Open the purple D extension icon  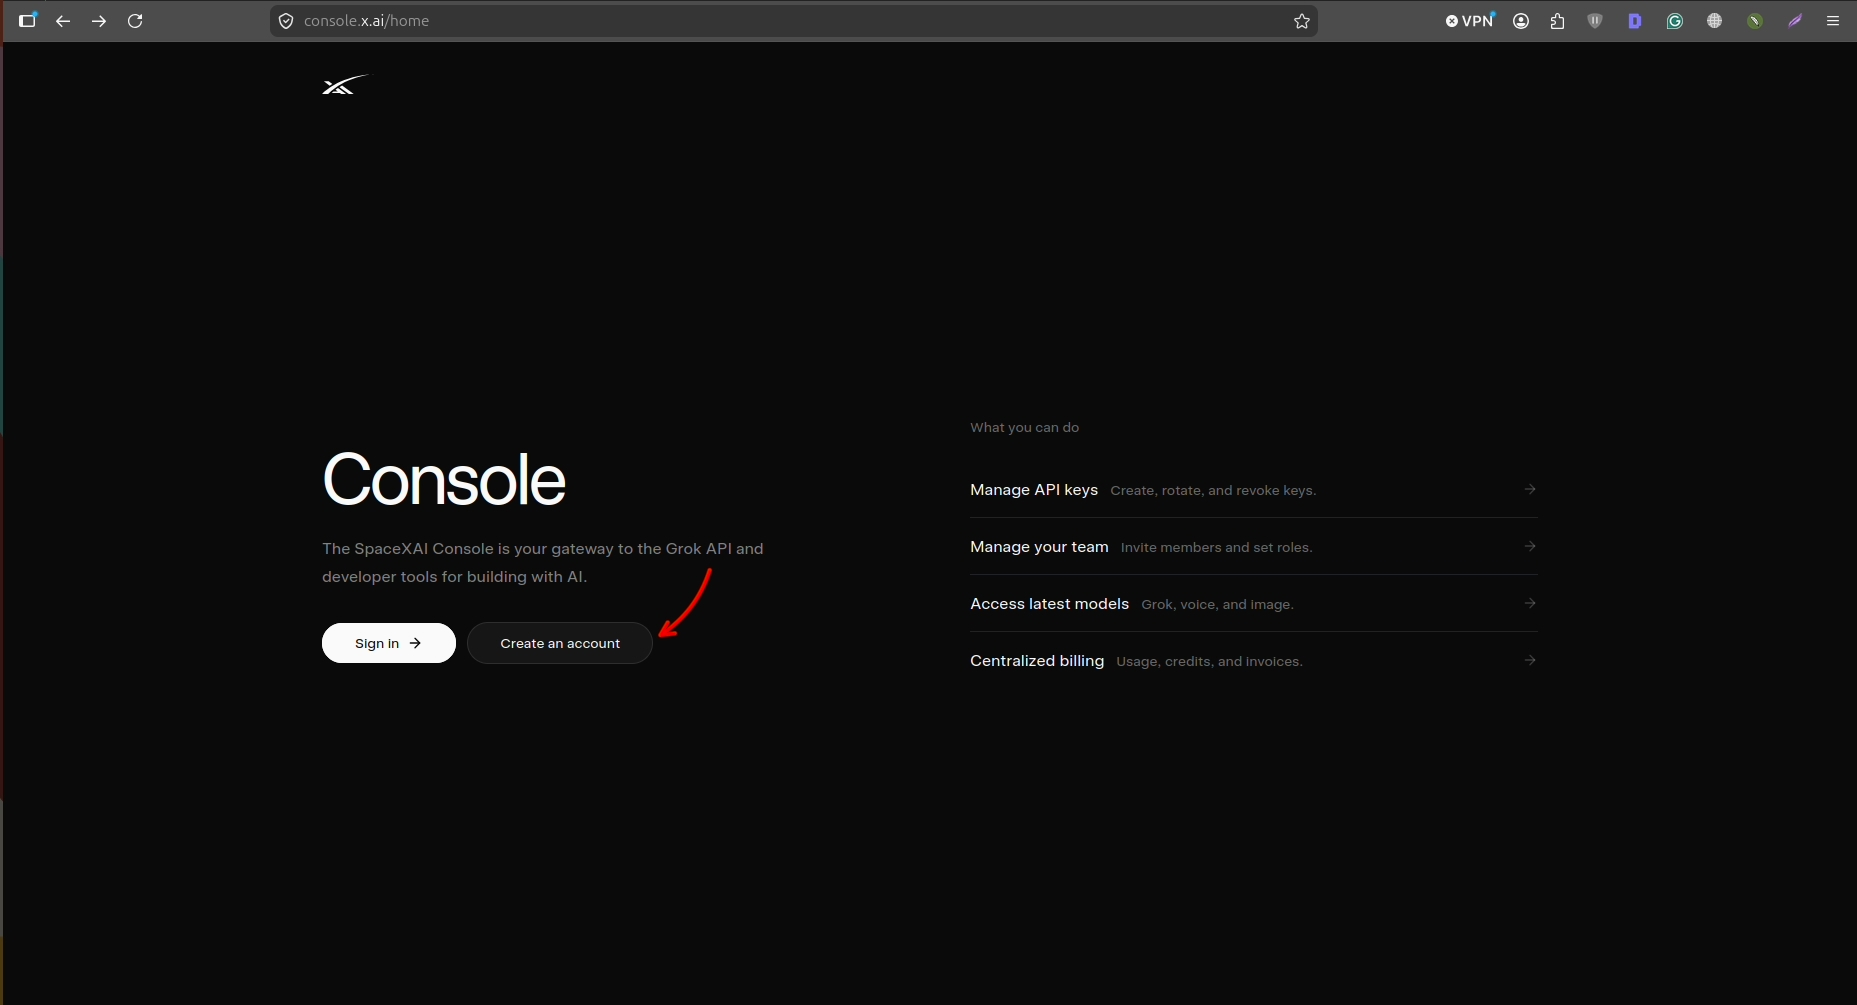[x=1635, y=21]
